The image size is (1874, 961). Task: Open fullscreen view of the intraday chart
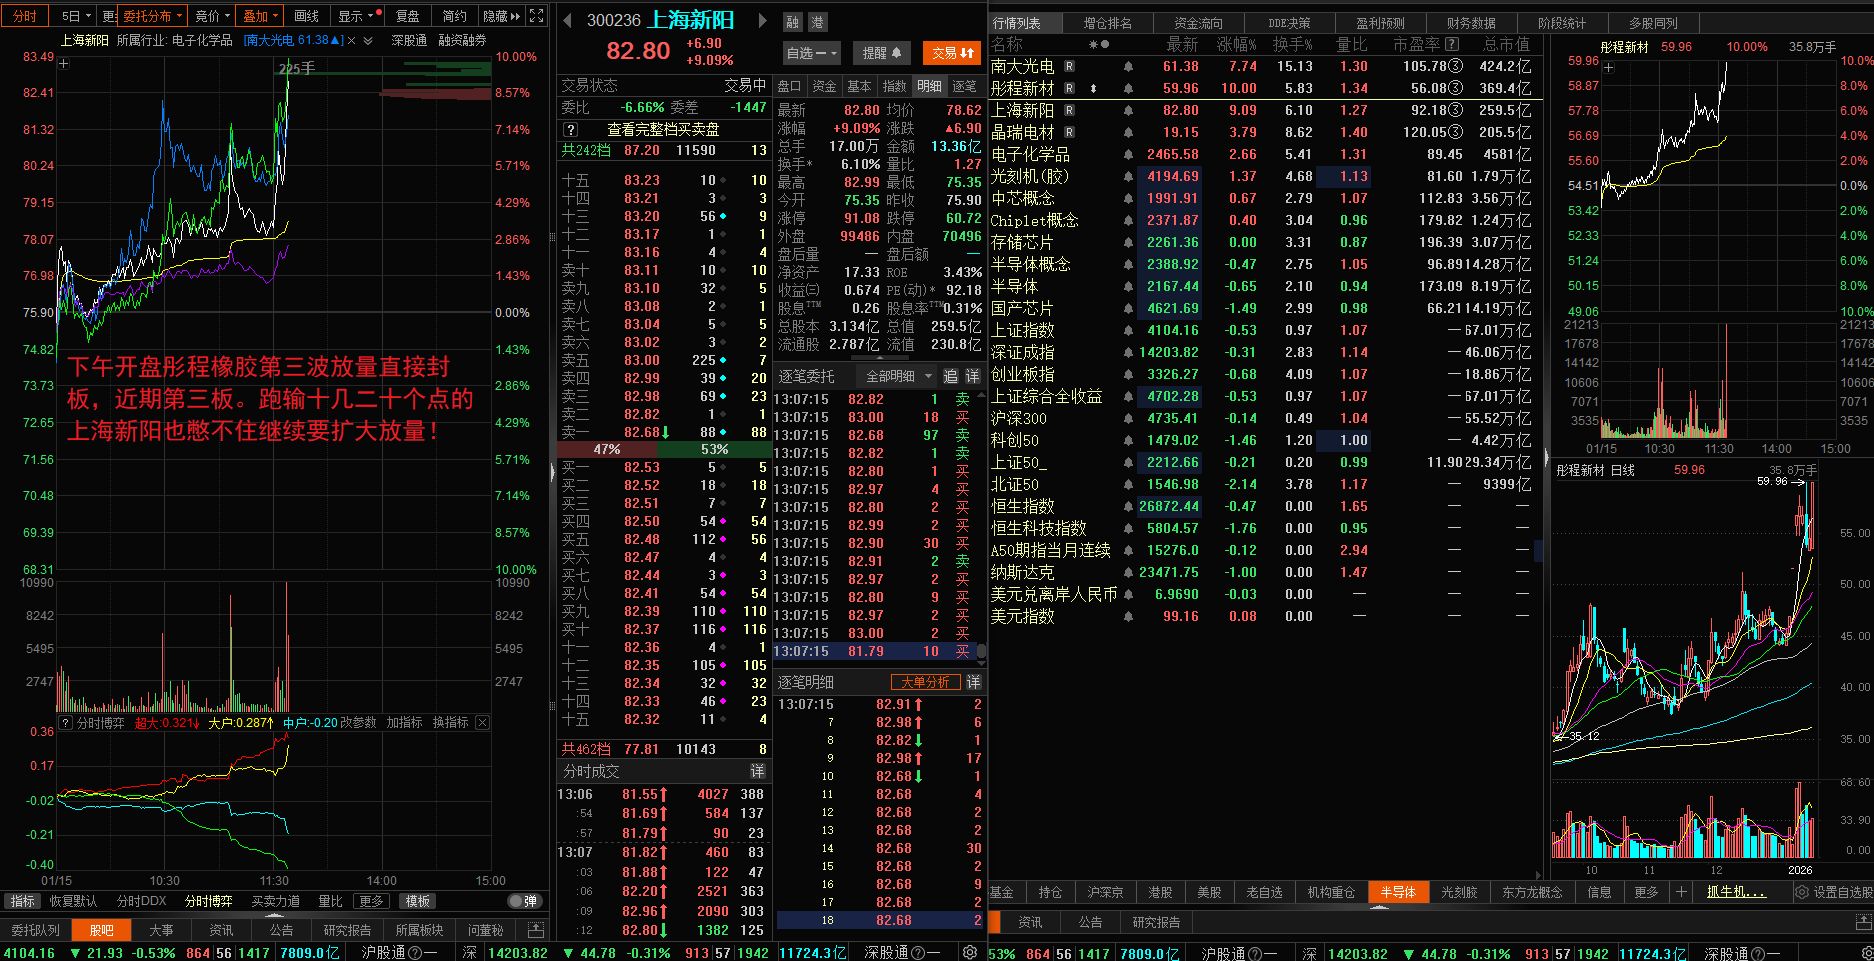pyautogui.click(x=537, y=16)
